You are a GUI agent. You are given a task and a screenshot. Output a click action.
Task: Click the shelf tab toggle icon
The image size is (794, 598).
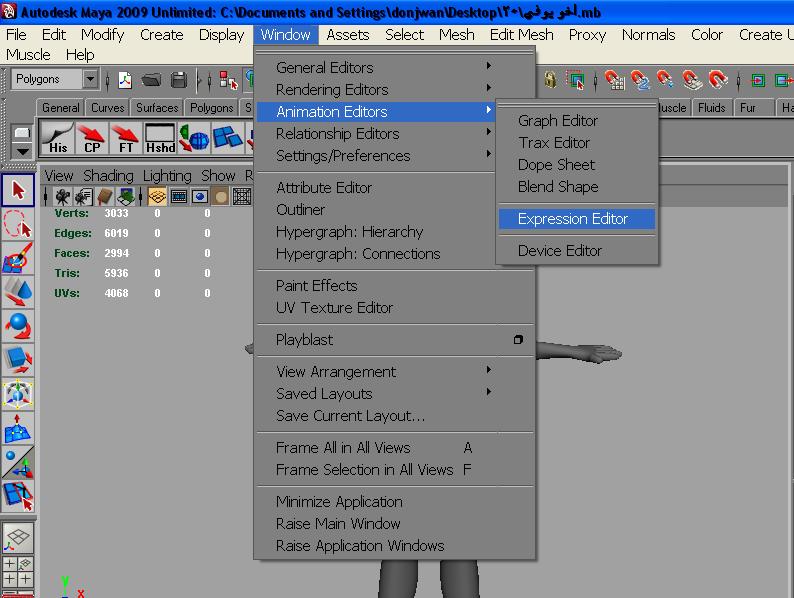tap(23, 133)
